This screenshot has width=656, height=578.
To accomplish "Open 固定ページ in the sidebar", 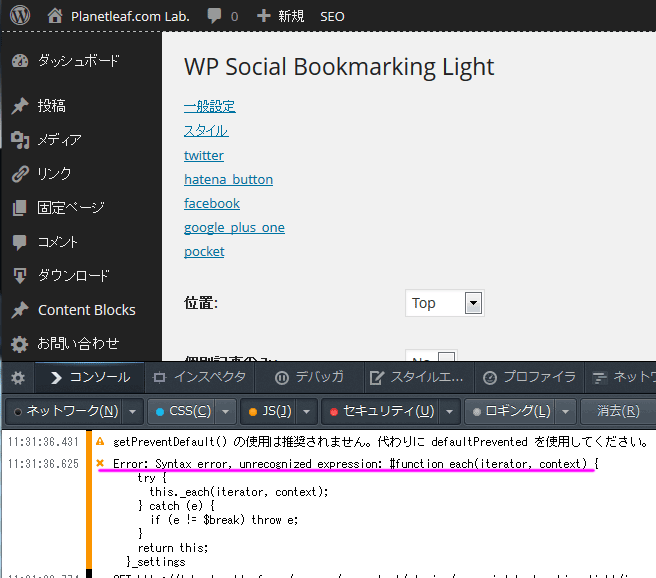I will click(x=71, y=207).
